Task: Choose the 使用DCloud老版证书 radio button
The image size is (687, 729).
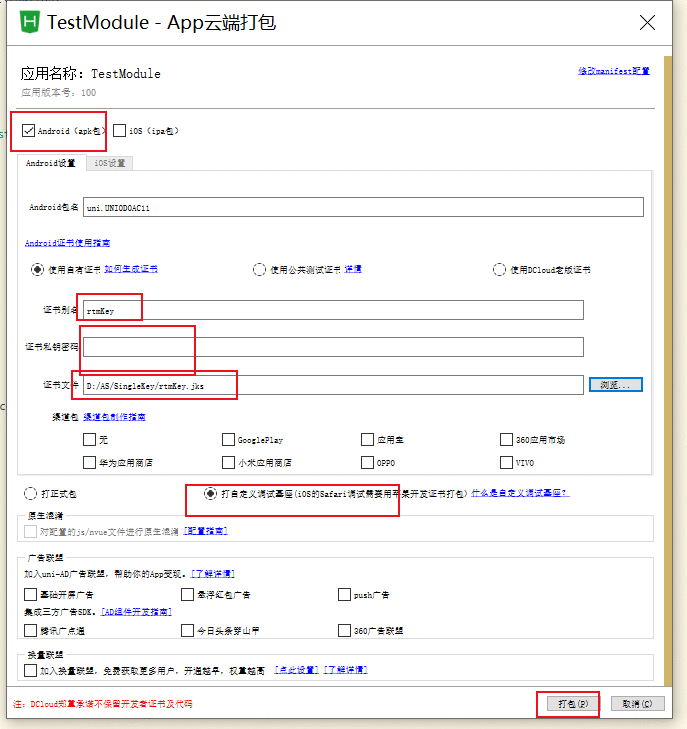Action: point(499,269)
